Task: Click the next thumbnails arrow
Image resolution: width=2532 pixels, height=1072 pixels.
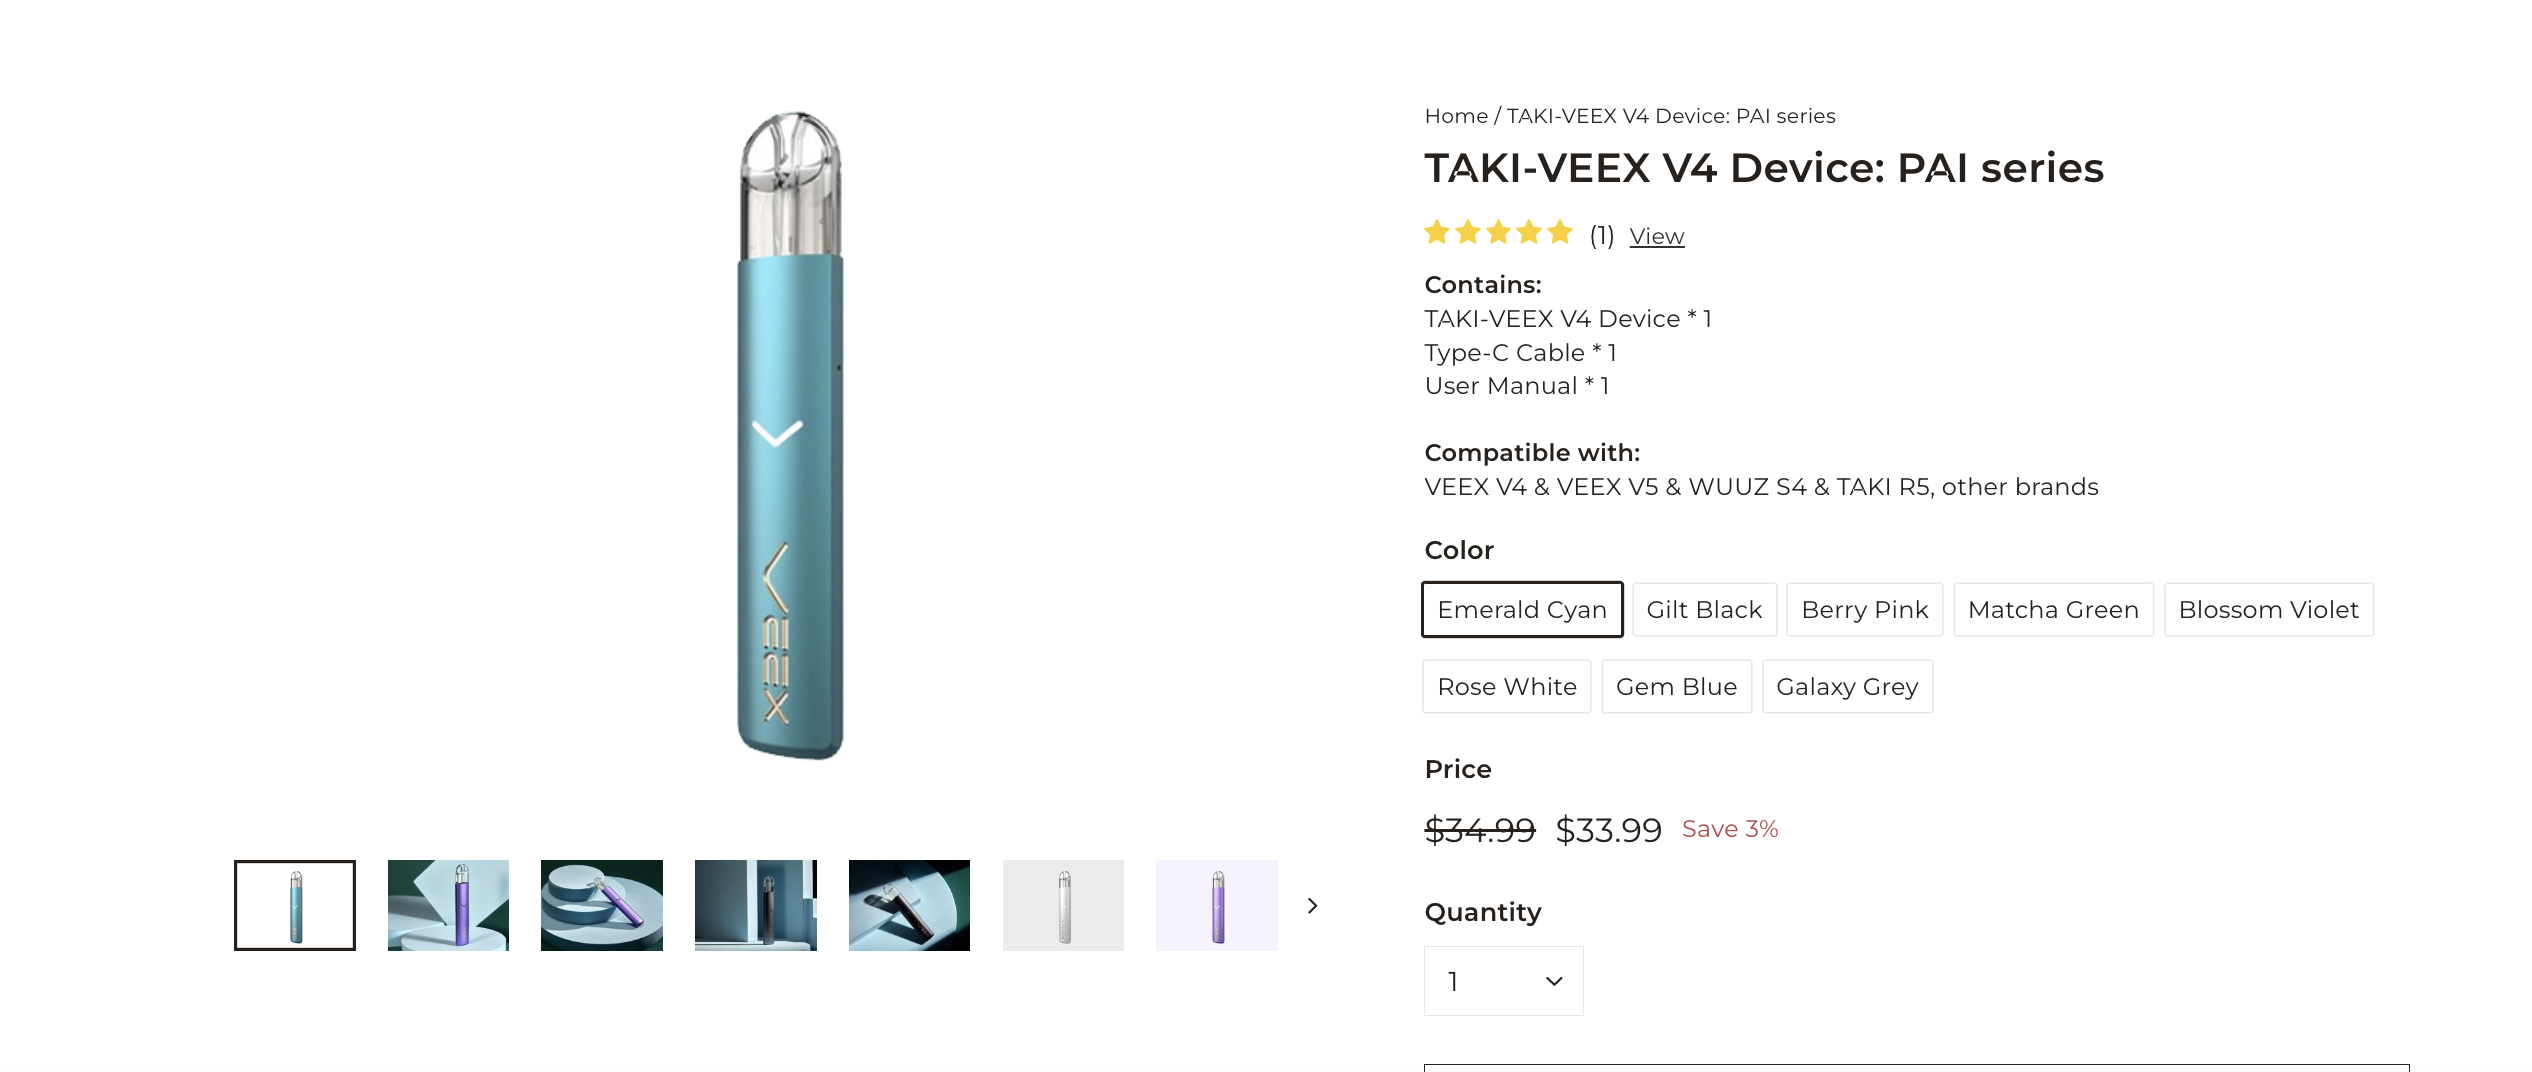Action: click(x=1312, y=906)
